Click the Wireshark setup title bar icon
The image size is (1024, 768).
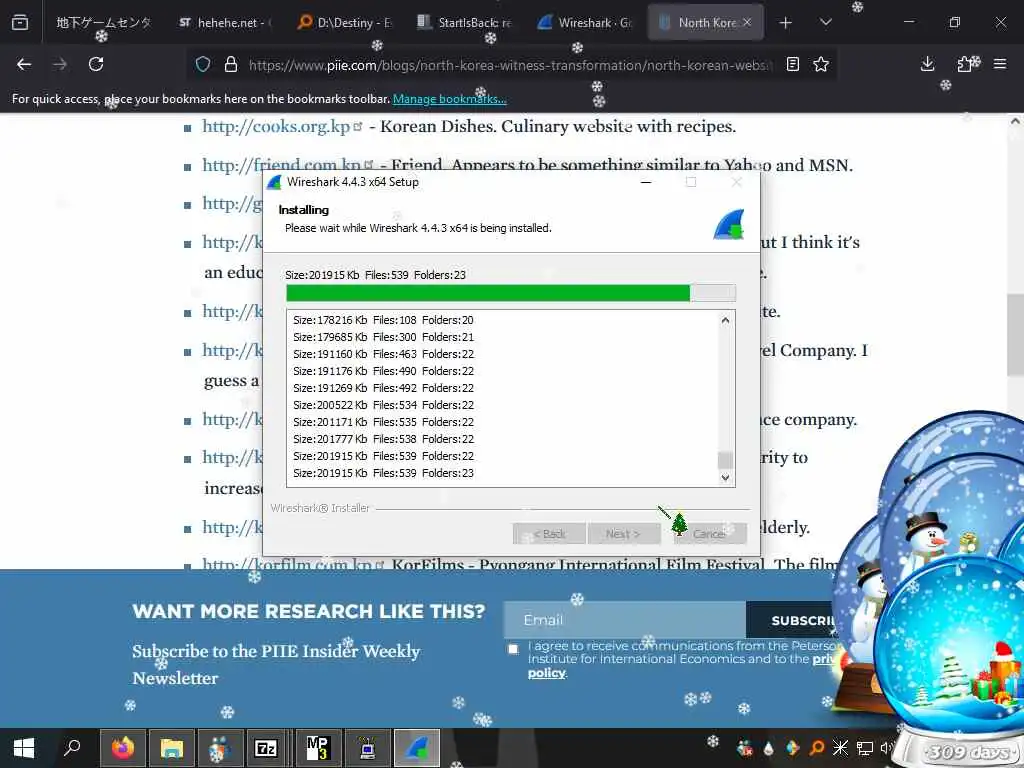click(275, 182)
